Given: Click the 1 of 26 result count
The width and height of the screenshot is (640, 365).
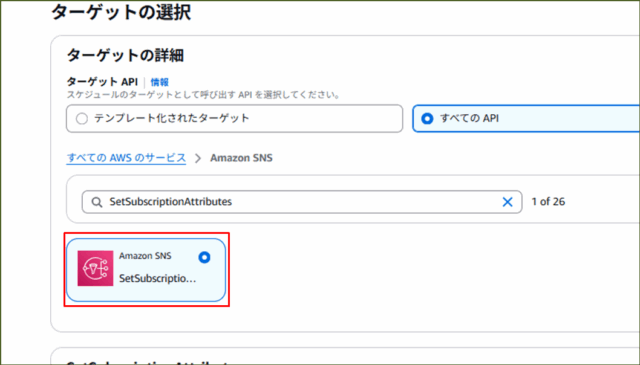Looking at the screenshot, I should click(x=548, y=202).
